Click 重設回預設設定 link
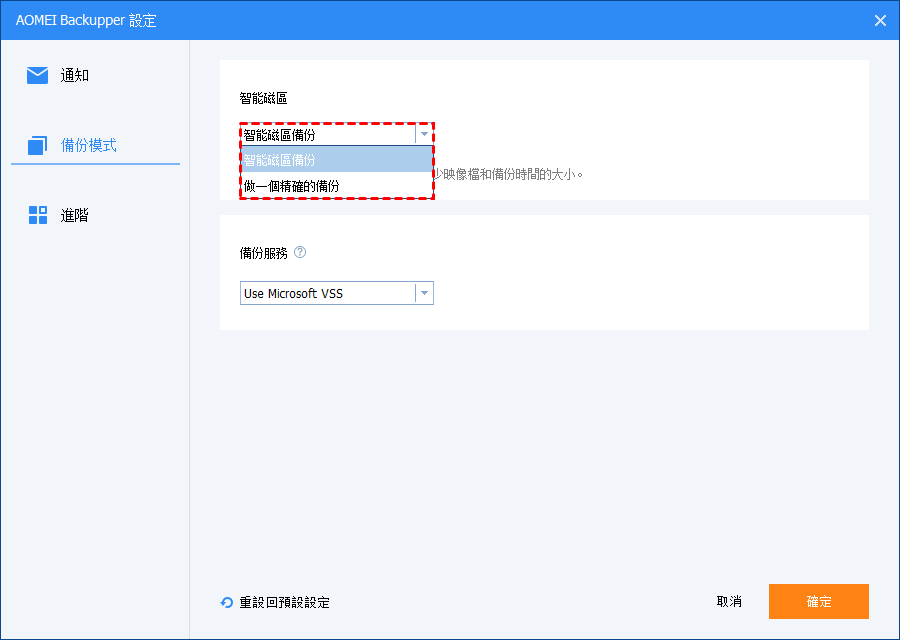This screenshot has height=640, width=900. tap(284, 602)
